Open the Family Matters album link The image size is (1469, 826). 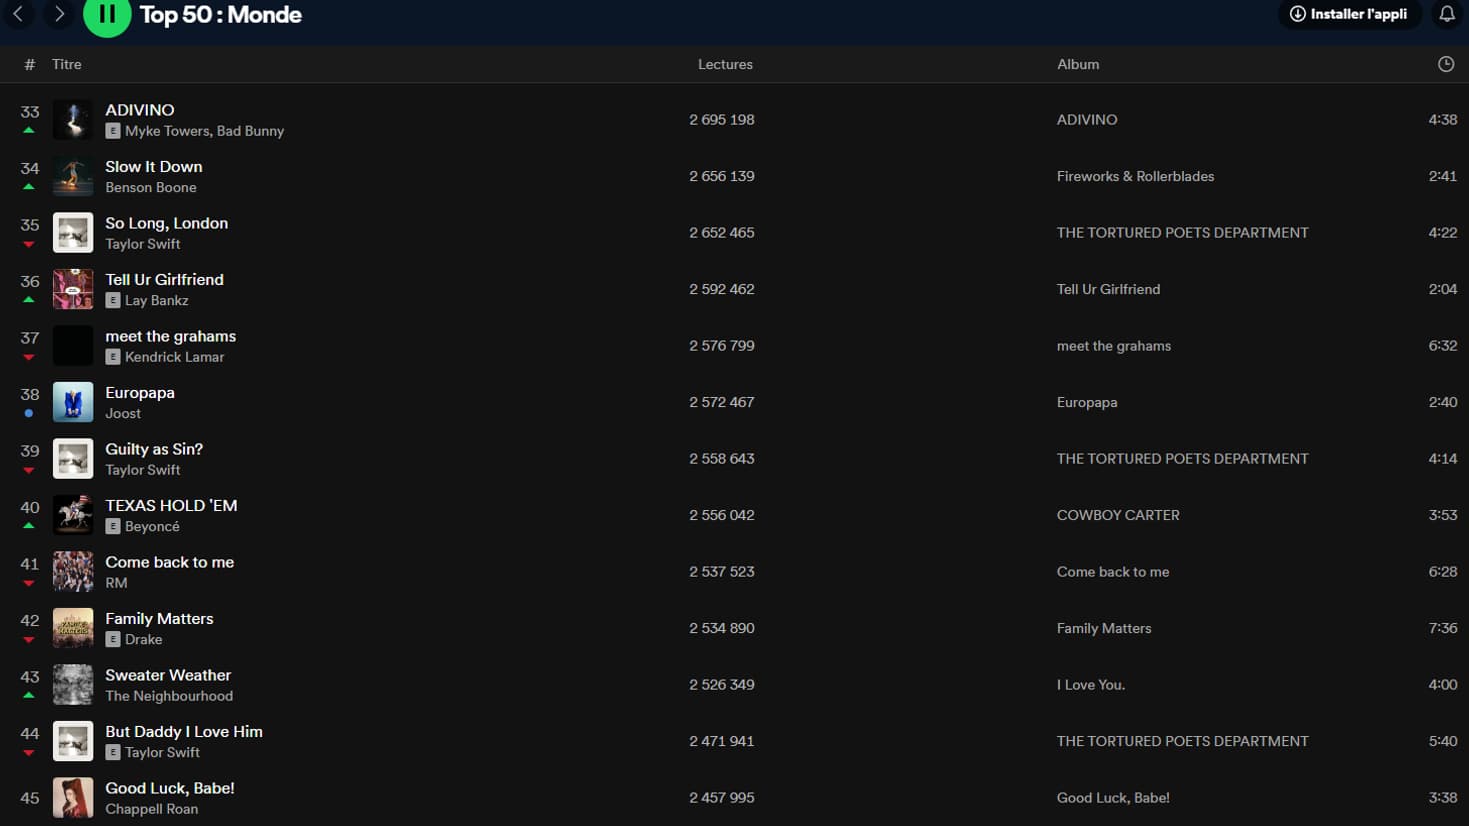1104,628
